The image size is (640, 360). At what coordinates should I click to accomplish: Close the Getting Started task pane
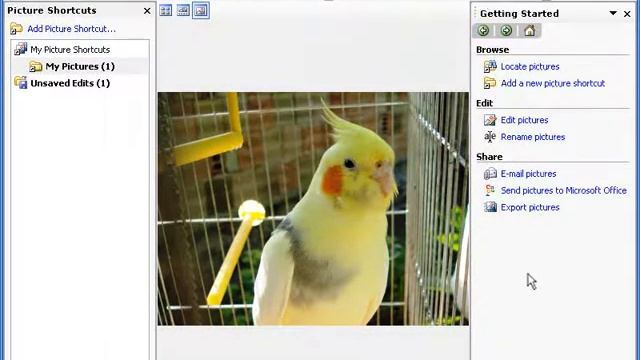[x=627, y=14]
